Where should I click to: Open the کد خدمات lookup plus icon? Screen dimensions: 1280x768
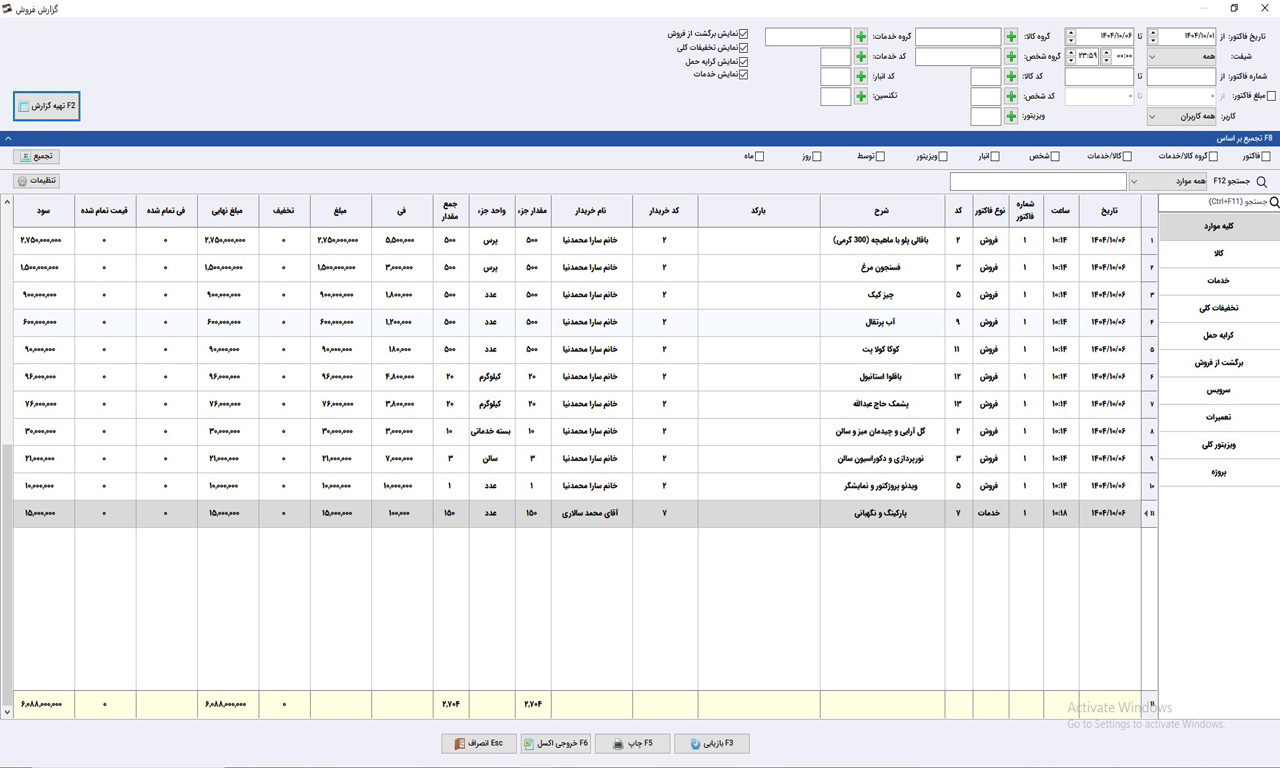(x=861, y=57)
